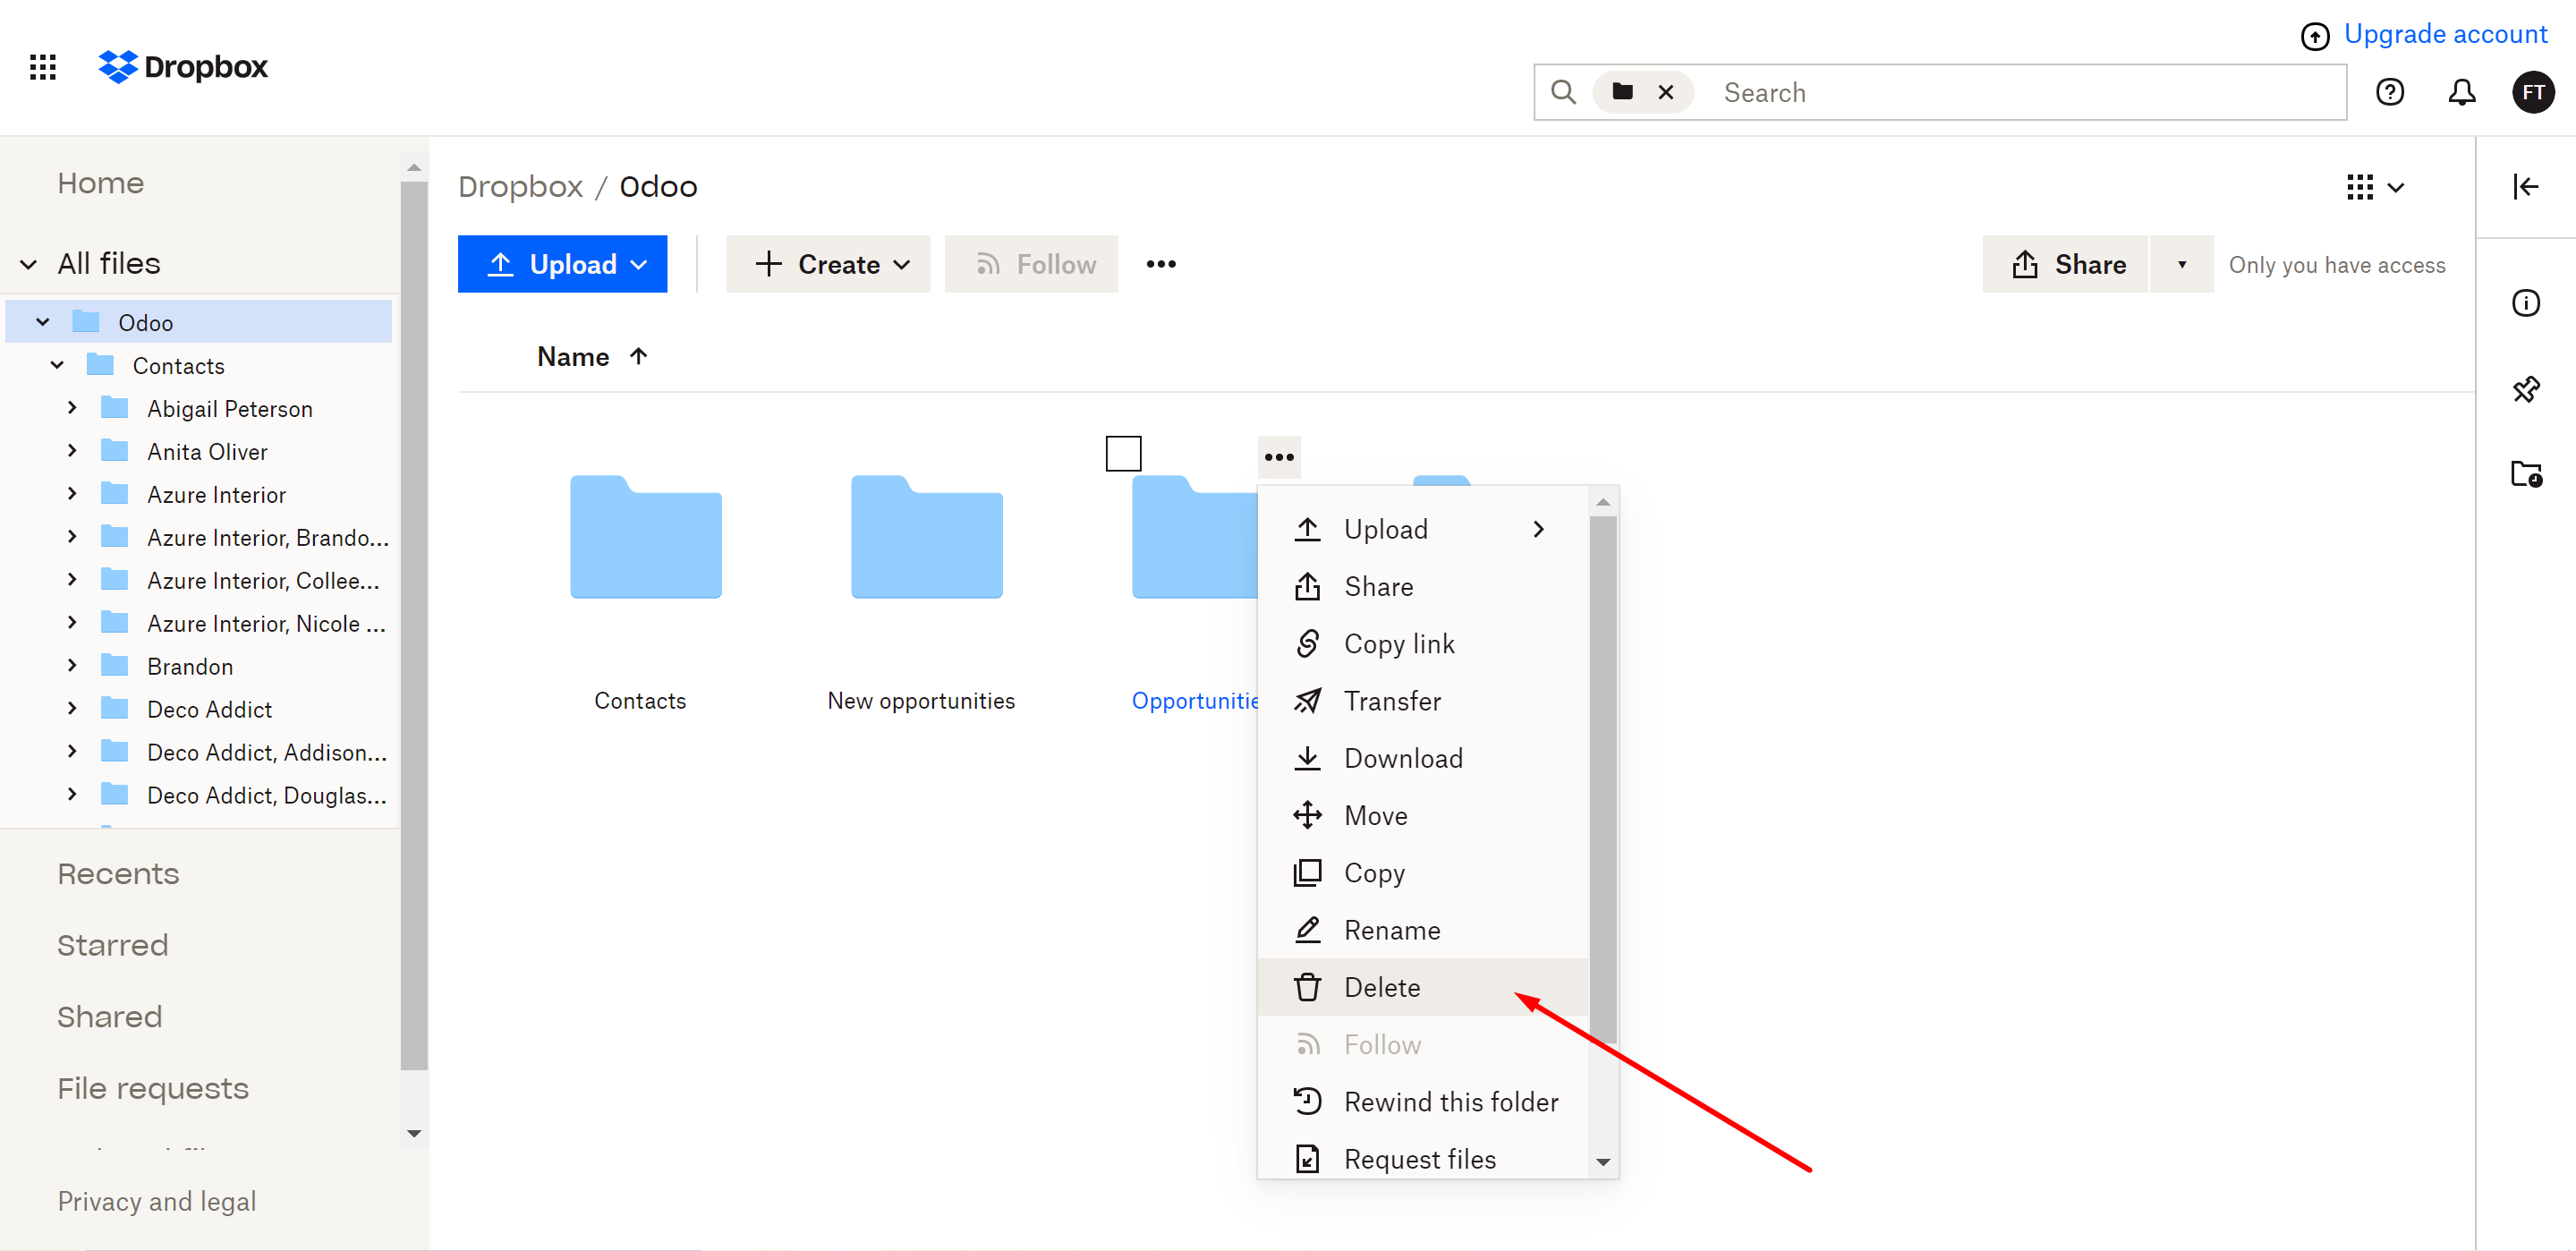Select Rewind this folder entry

[x=1422, y=1102]
